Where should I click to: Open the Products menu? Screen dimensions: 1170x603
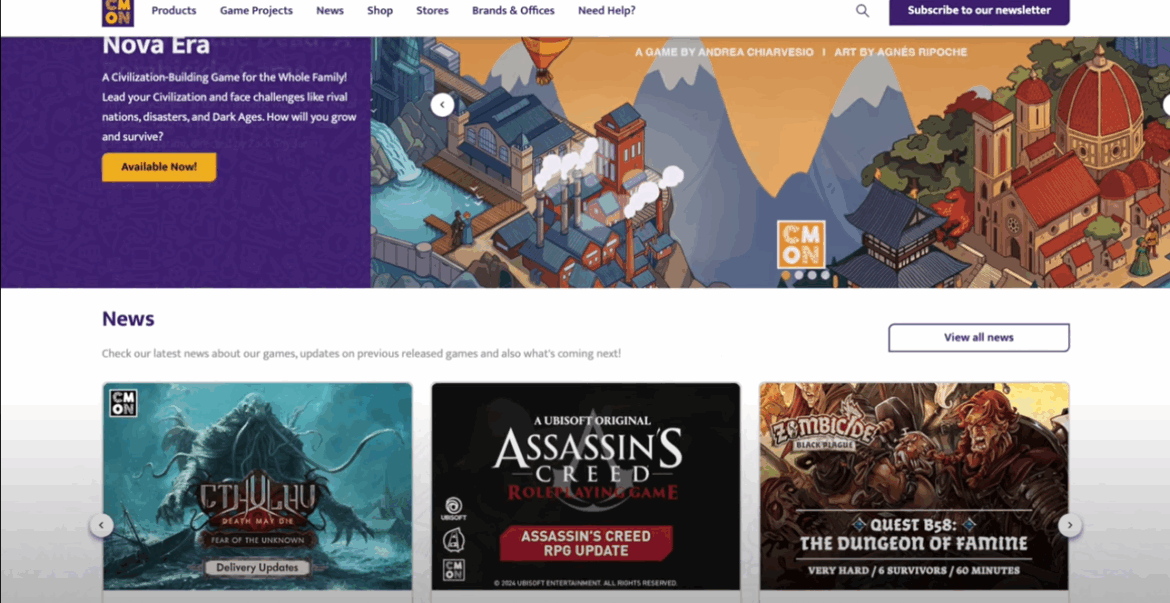(x=174, y=11)
